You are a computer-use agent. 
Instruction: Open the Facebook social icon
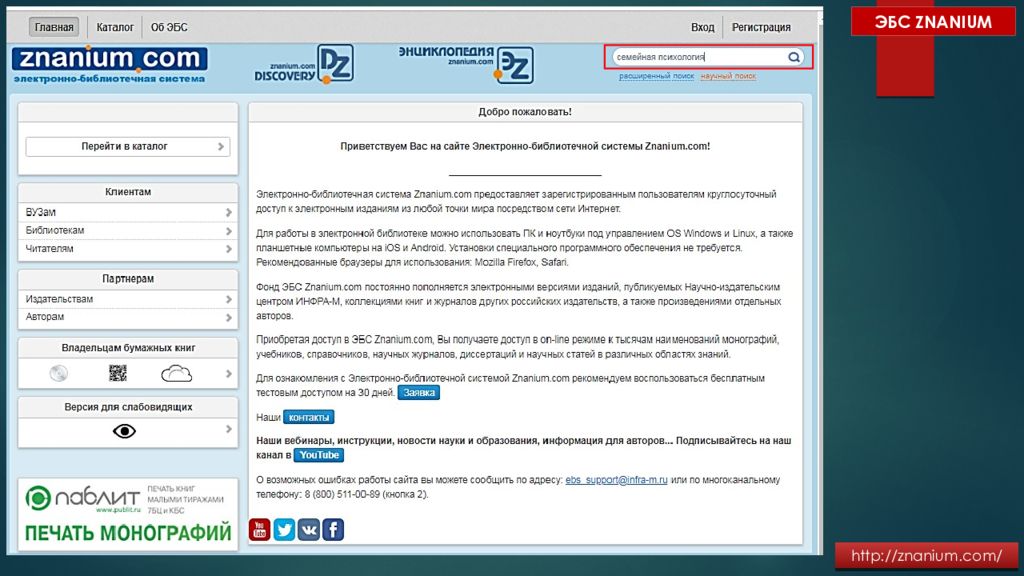click(333, 530)
